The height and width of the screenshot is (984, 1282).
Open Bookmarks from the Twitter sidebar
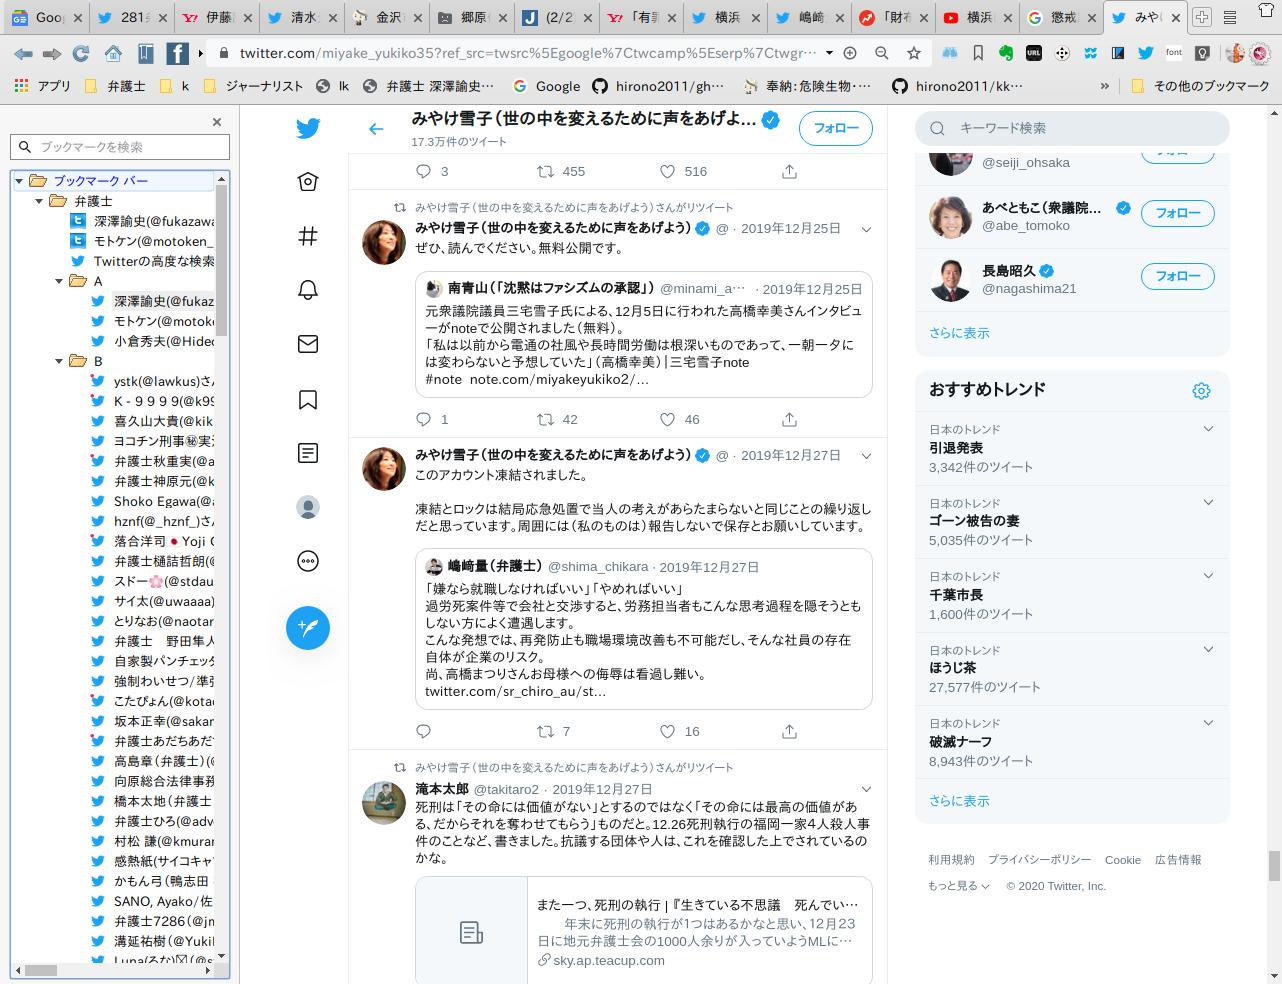click(308, 399)
